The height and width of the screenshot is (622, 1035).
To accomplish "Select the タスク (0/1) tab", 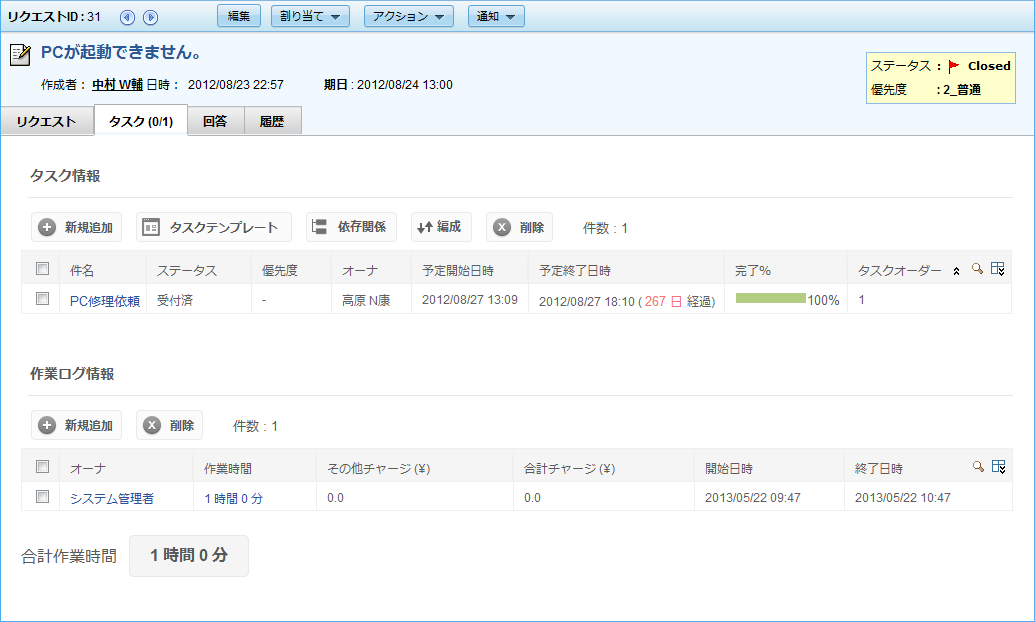I will pyautogui.click(x=141, y=121).
